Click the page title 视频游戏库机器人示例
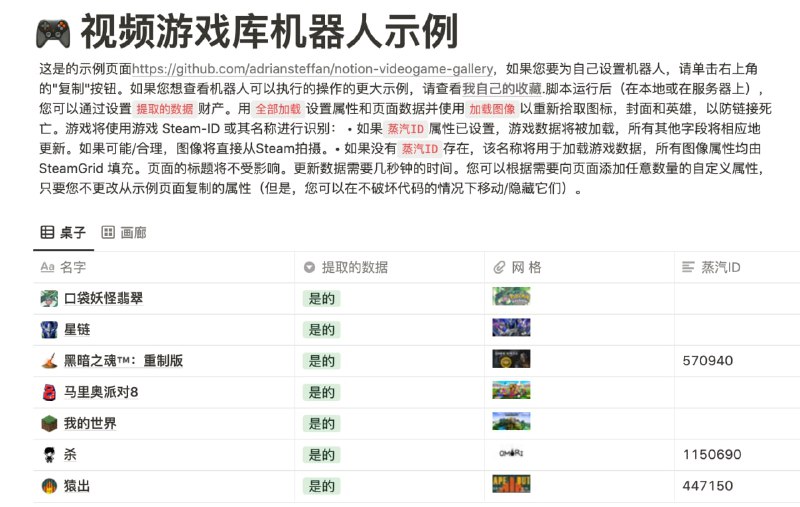The image size is (800, 507). tap(269, 32)
